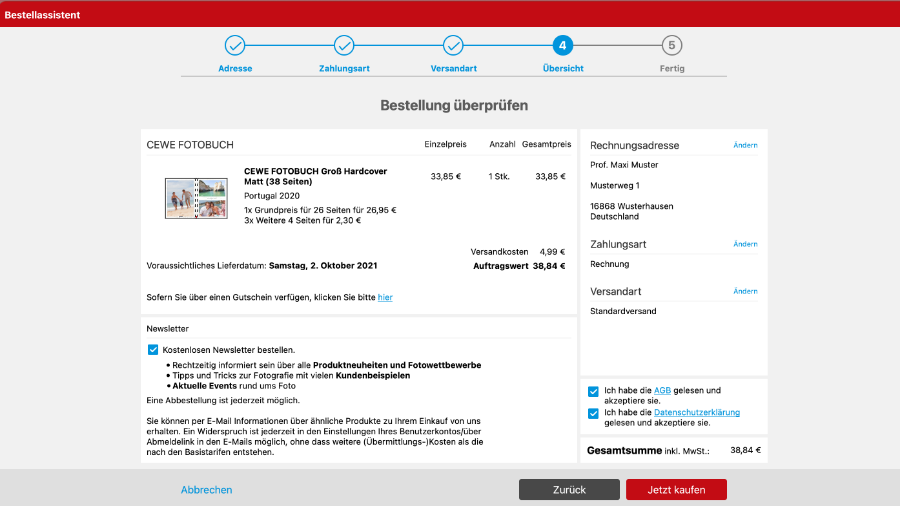Cancel the order with Abbrechen
Viewport: 900px width, 506px height.
(x=207, y=490)
